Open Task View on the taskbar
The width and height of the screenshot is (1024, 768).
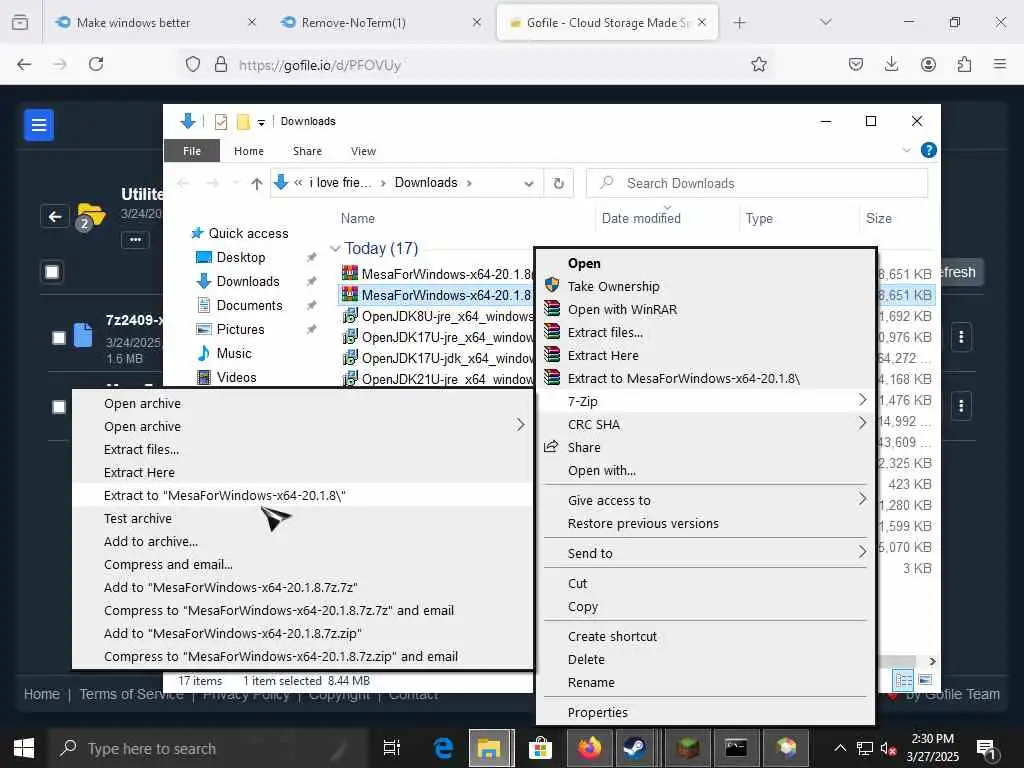[x=392, y=748]
